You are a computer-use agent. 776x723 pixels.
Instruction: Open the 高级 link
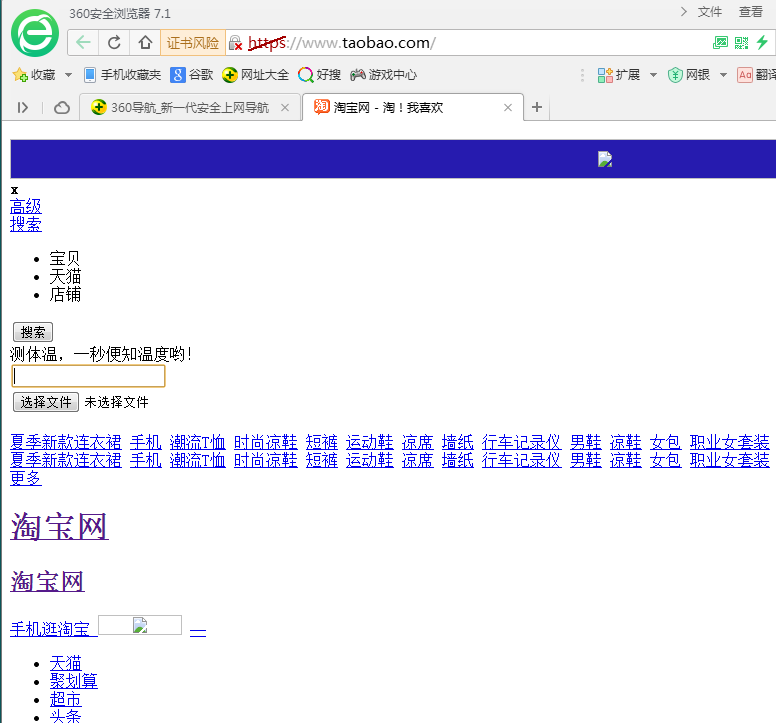pyautogui.click(x=26, y=206)
